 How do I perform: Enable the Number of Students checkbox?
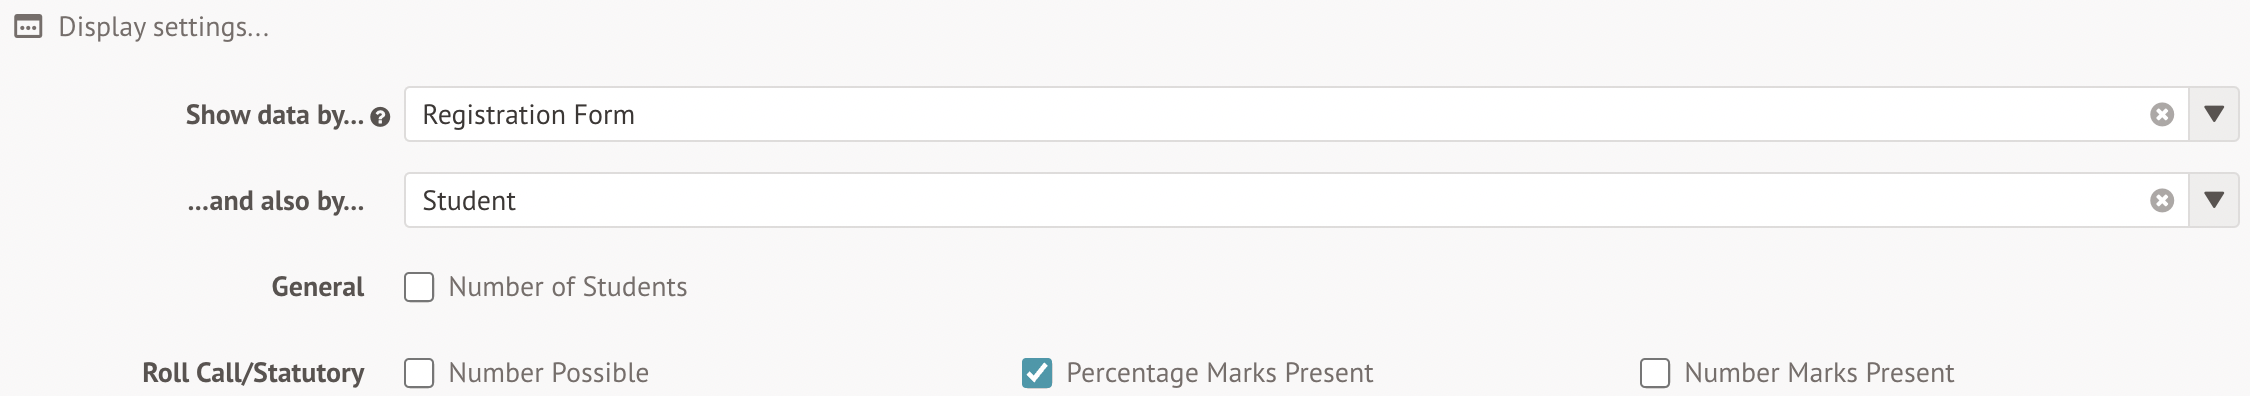coord(419,287)
